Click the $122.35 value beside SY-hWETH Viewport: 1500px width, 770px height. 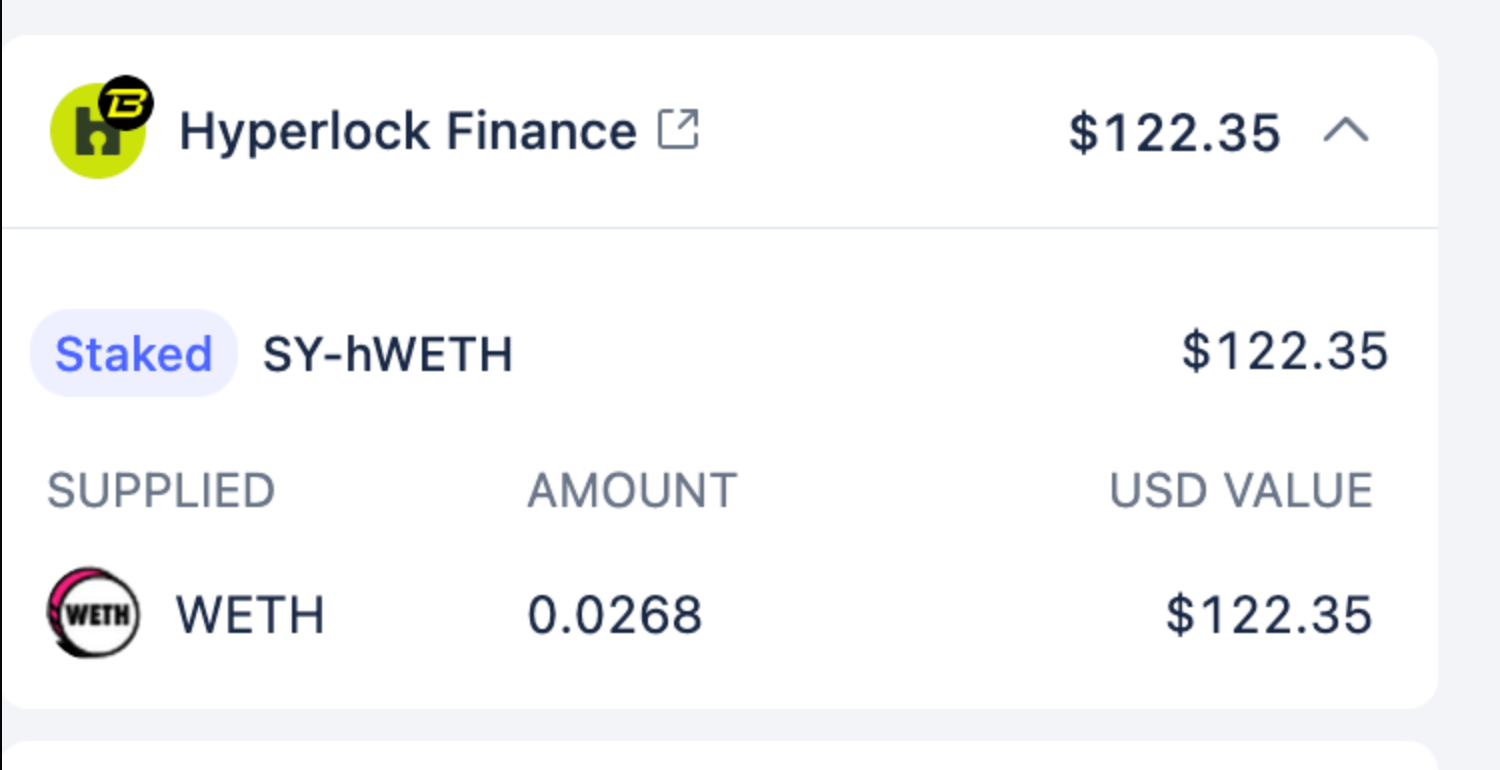coord(1284,352)
